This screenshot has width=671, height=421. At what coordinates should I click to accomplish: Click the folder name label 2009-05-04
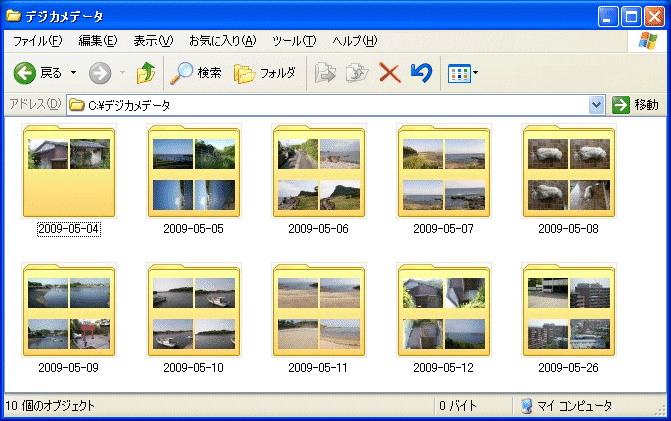coord(69,229)
